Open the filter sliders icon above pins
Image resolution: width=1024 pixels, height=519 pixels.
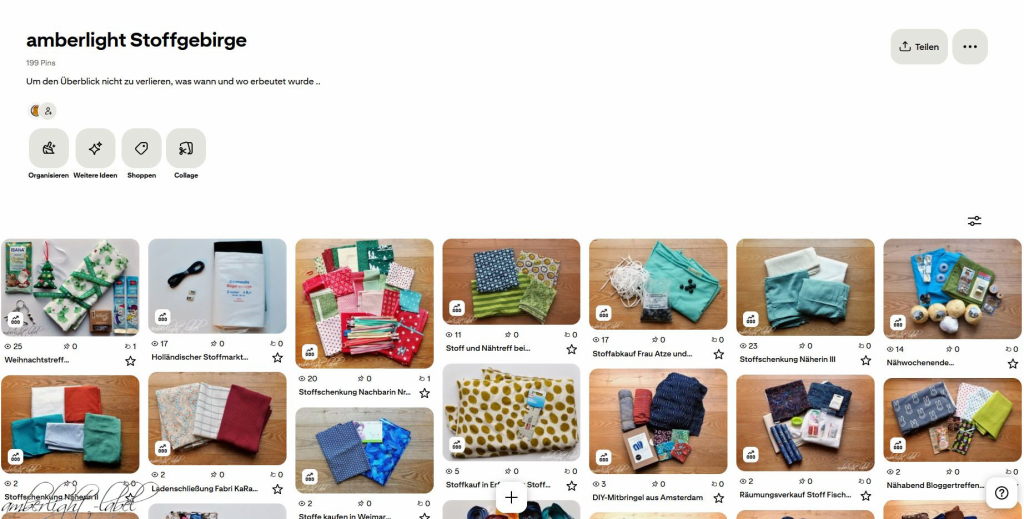(974, 221)
